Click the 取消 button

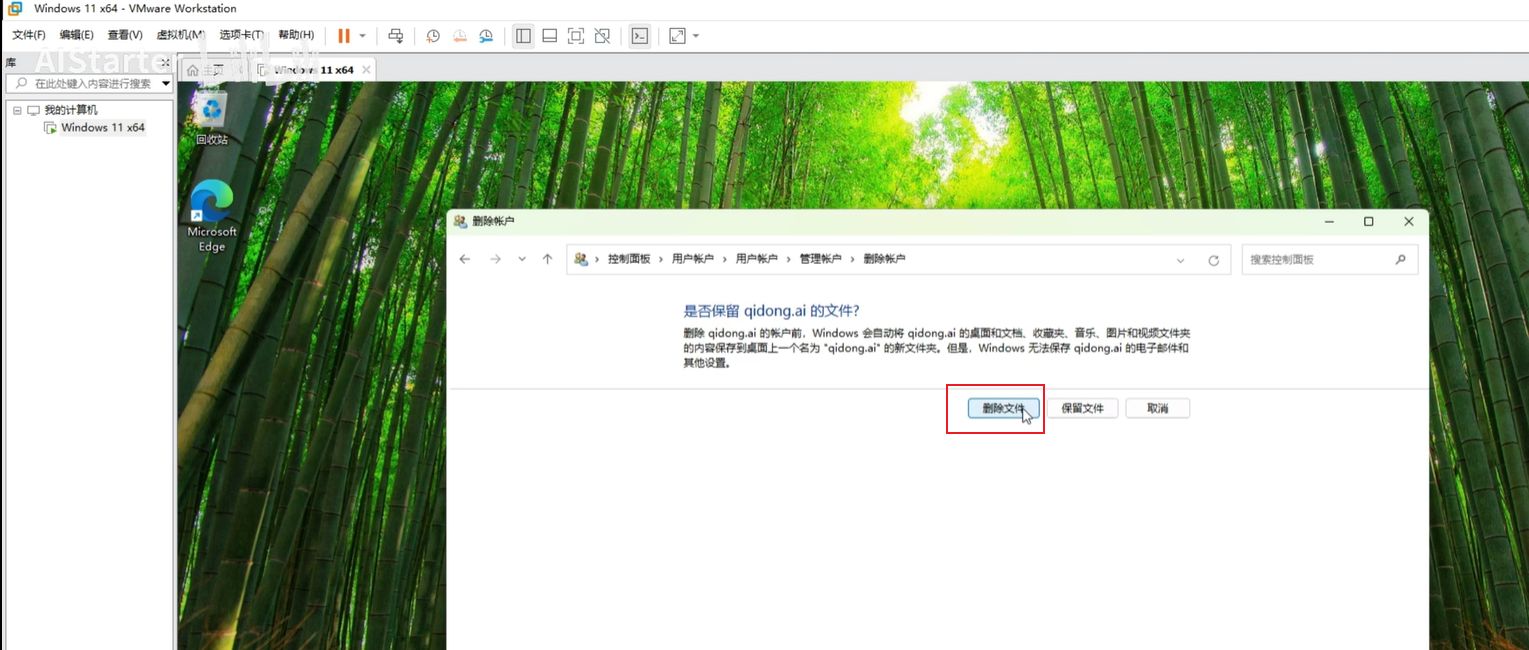(x=1157, y=408)
